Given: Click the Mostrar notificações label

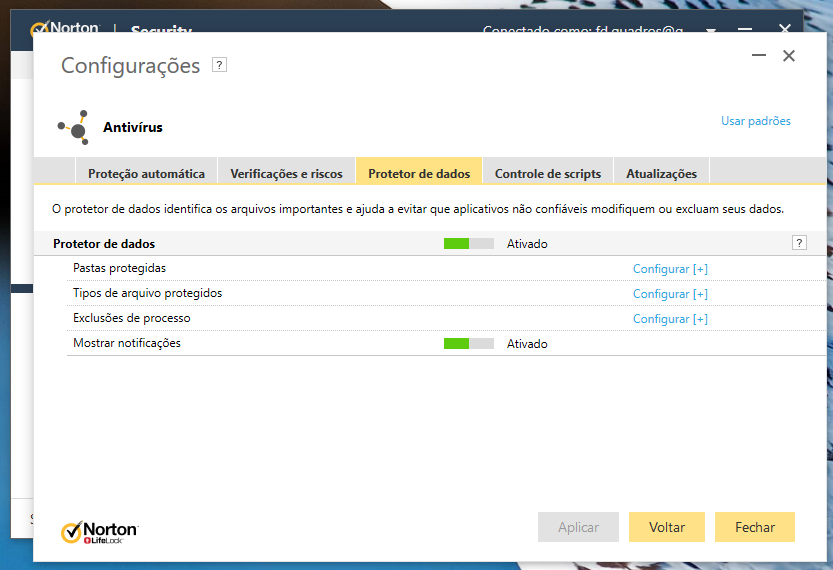Looking at the screenshot, I should point(127,343).
